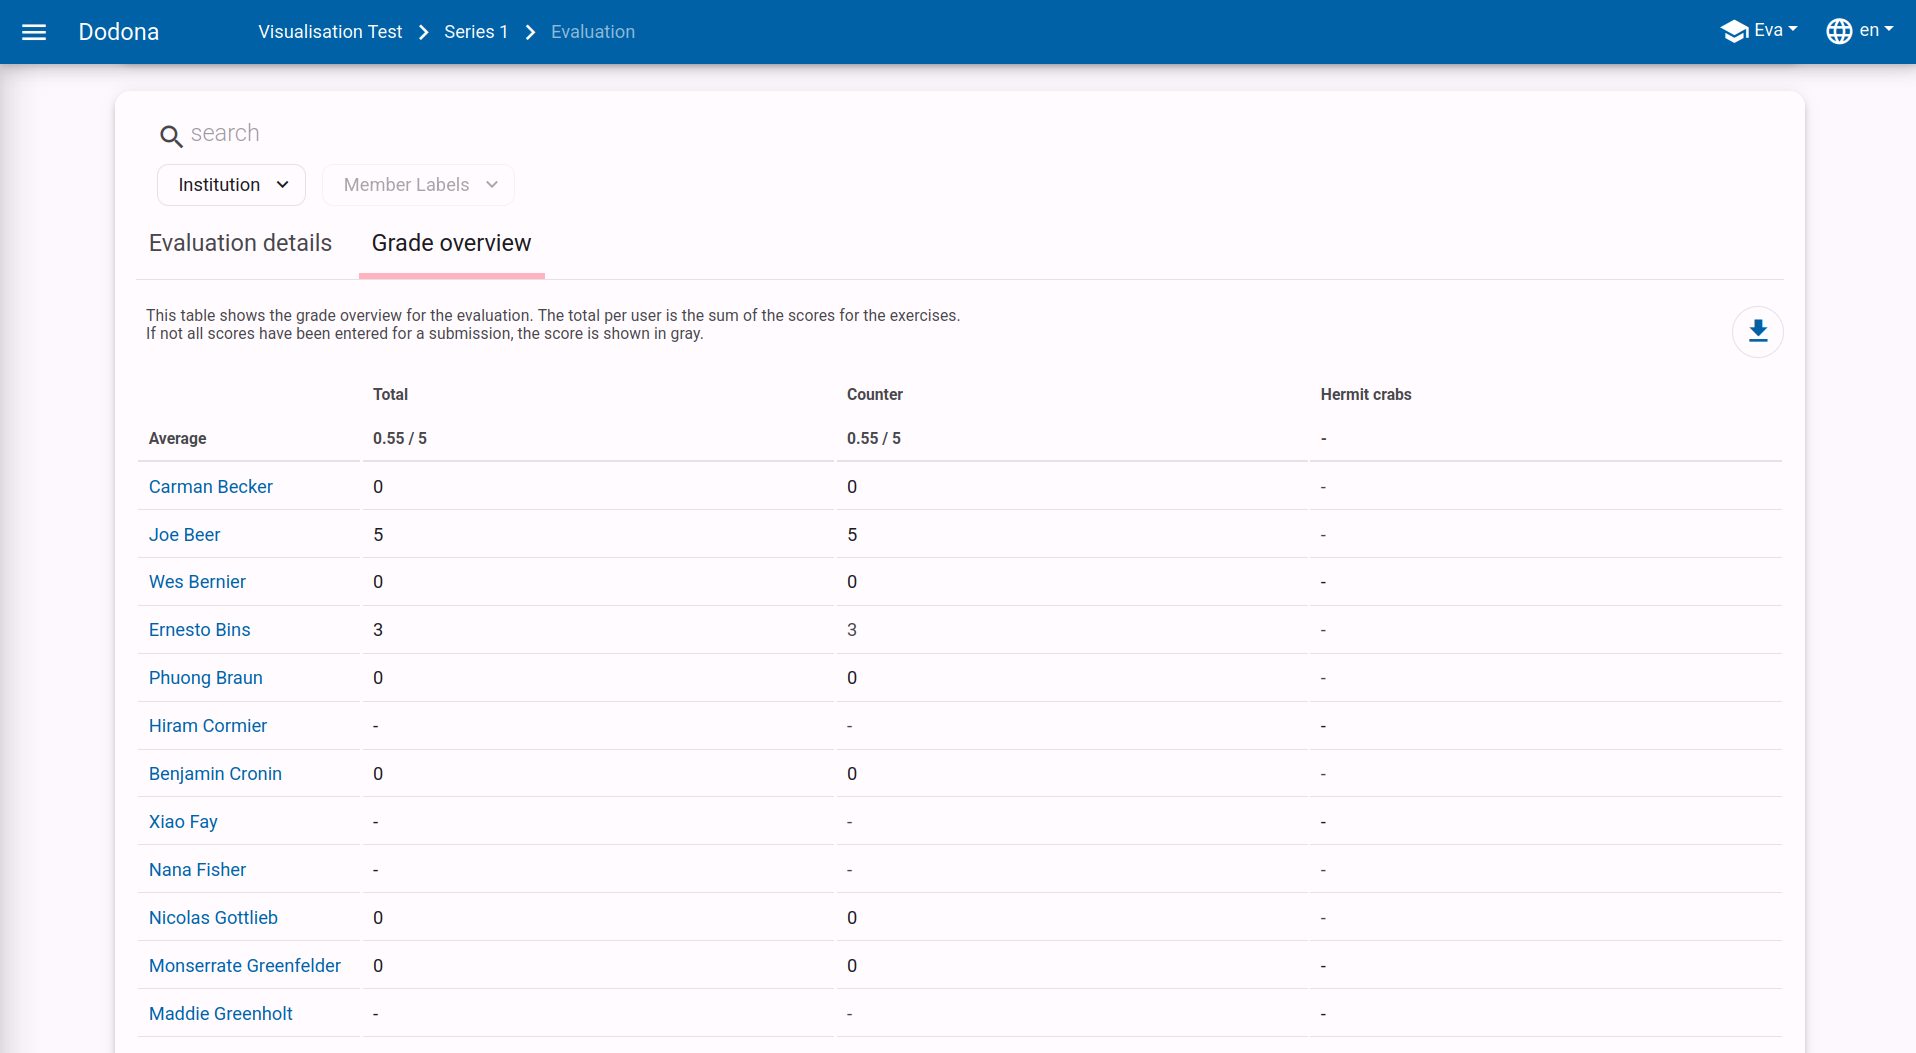Image resolution: width=1916 pixels, height=1053 pixels.
Task: Download the grade overview export
Action: [x=1758, y=332]
